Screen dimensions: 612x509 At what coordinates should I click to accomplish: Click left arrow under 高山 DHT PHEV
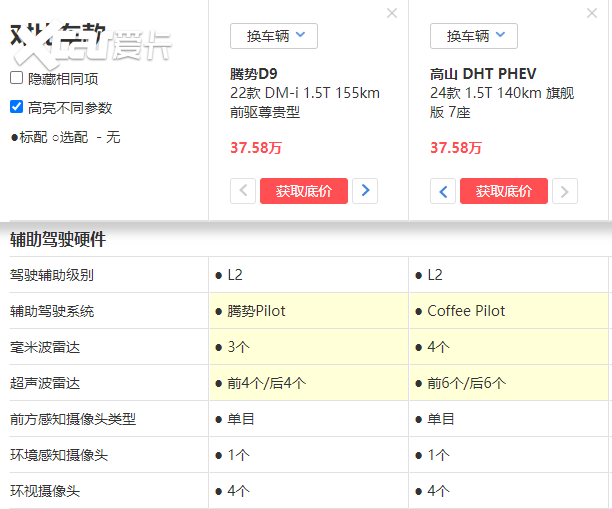tap(443, 191)
